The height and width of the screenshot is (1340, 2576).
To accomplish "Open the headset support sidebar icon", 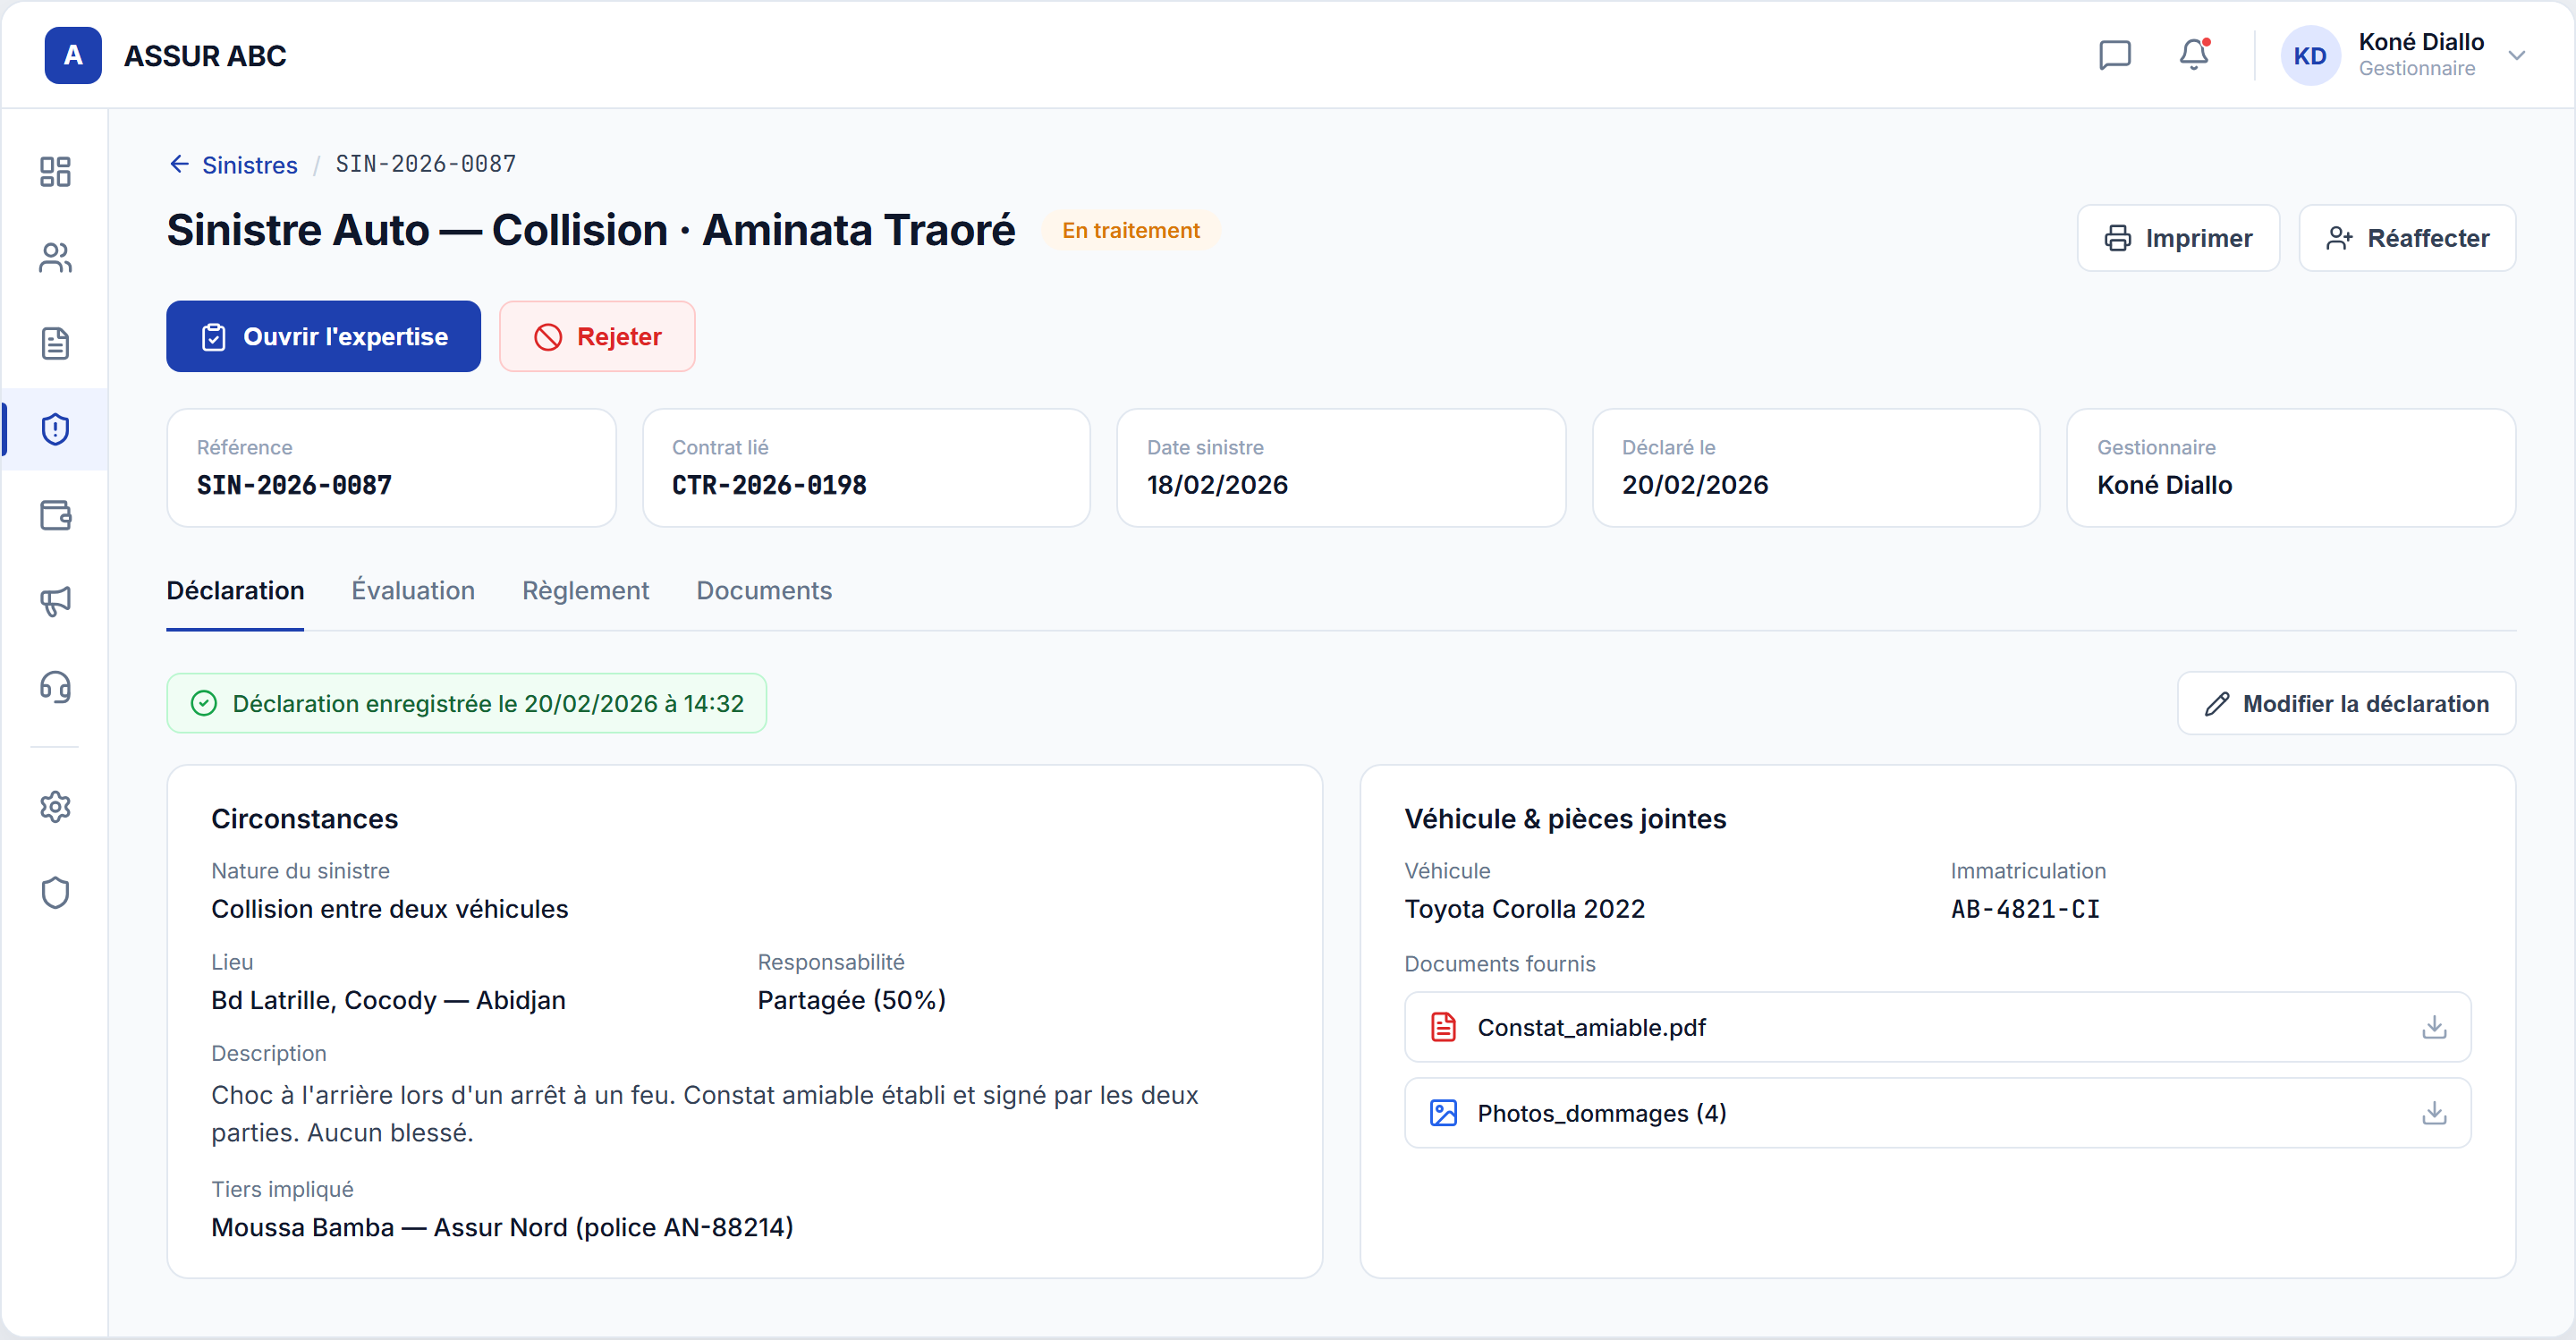I will tap(55, 687).
